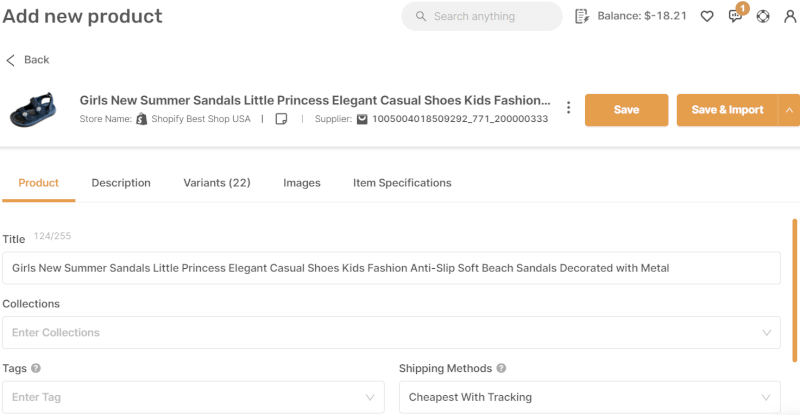This screenshot has height=415, width=800.
Task: Click the orders notepad icon beside Balance
Action: pos(582,16)
